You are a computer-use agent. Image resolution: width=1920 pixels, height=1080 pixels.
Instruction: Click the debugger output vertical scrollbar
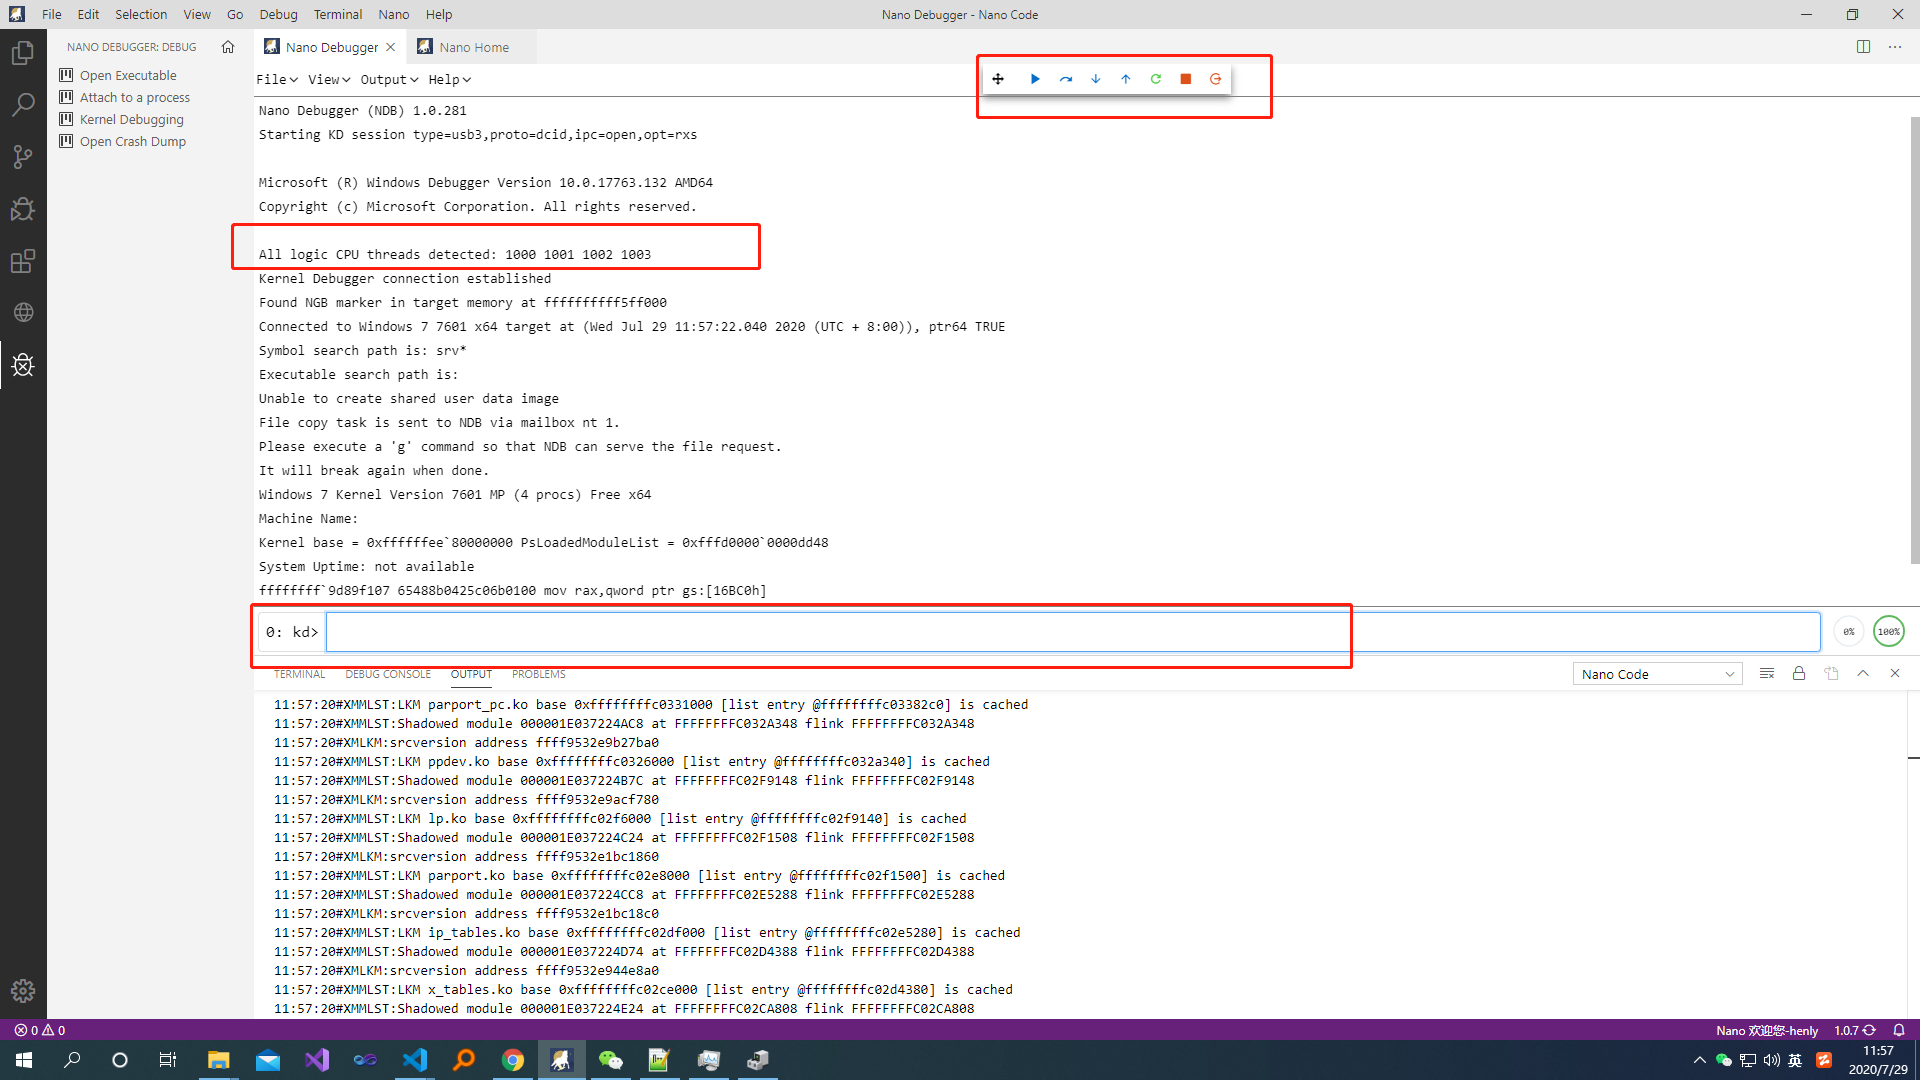click(x=1914, y=340)
